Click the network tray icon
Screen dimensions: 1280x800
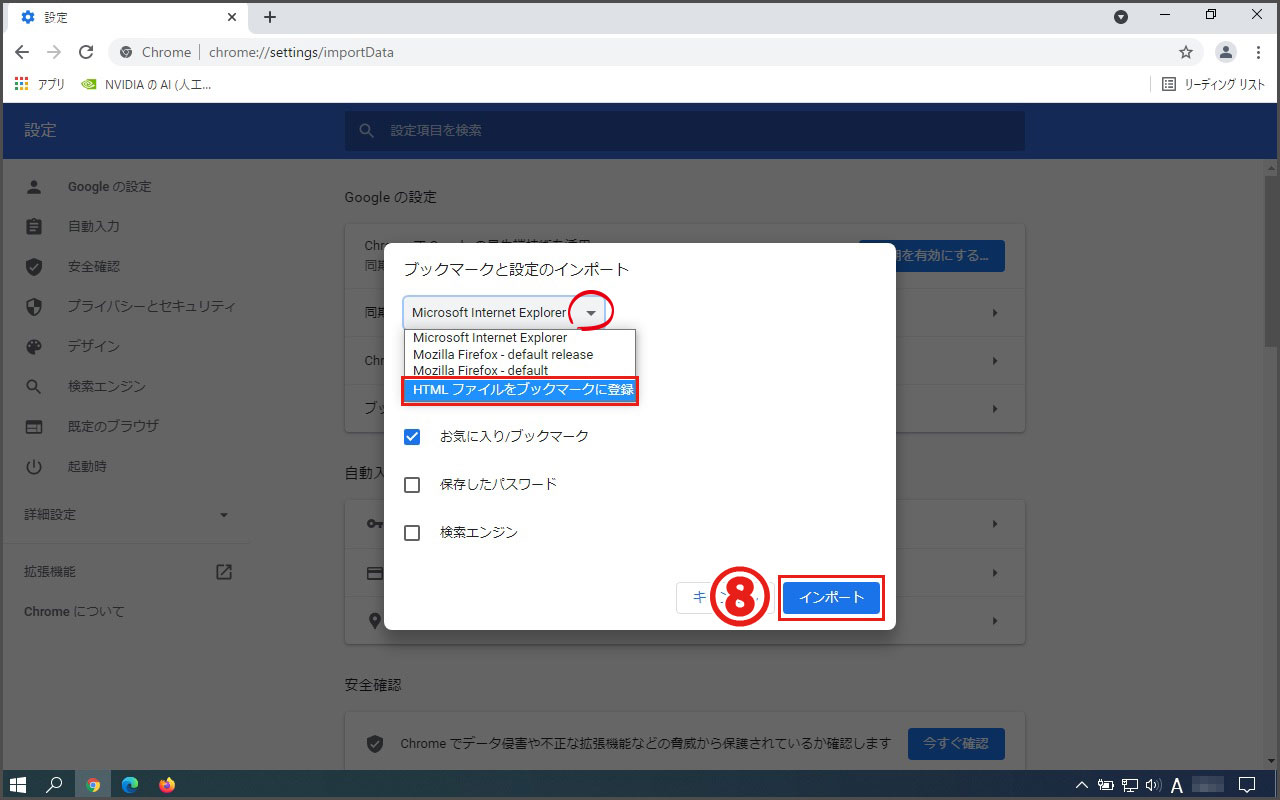(1130, 785)
